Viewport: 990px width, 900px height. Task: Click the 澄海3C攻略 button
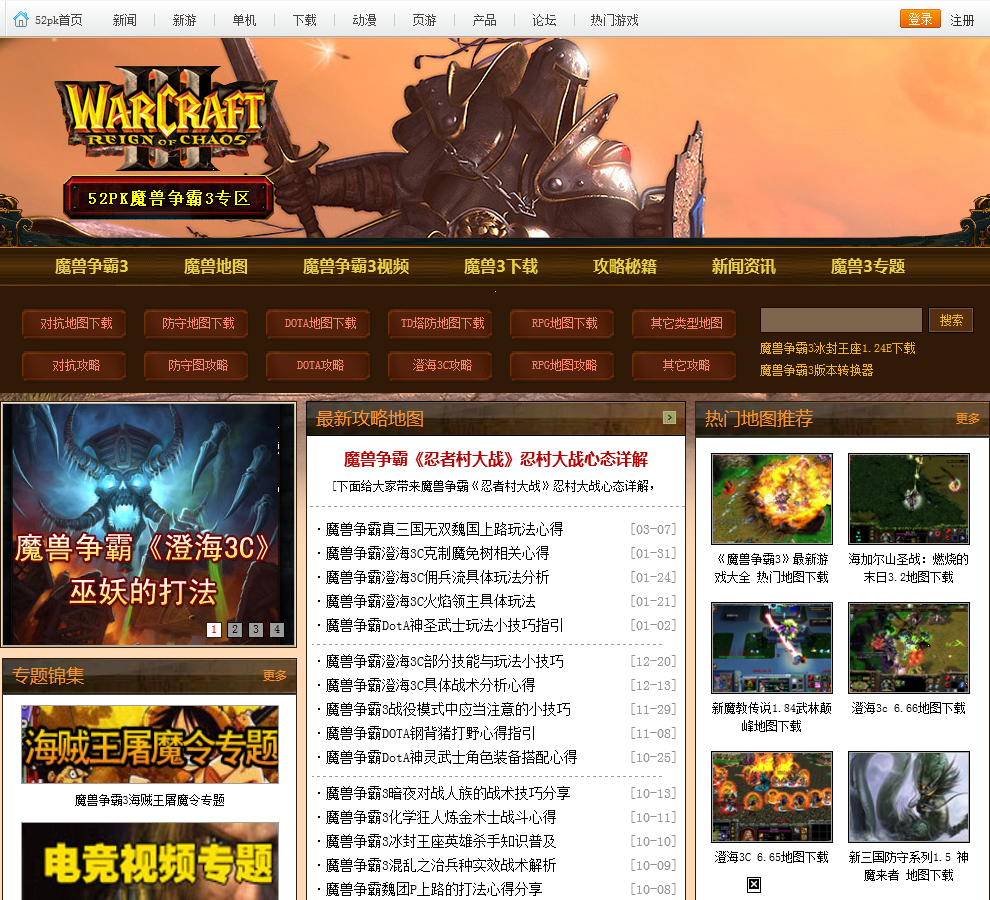tap(442, 365)
